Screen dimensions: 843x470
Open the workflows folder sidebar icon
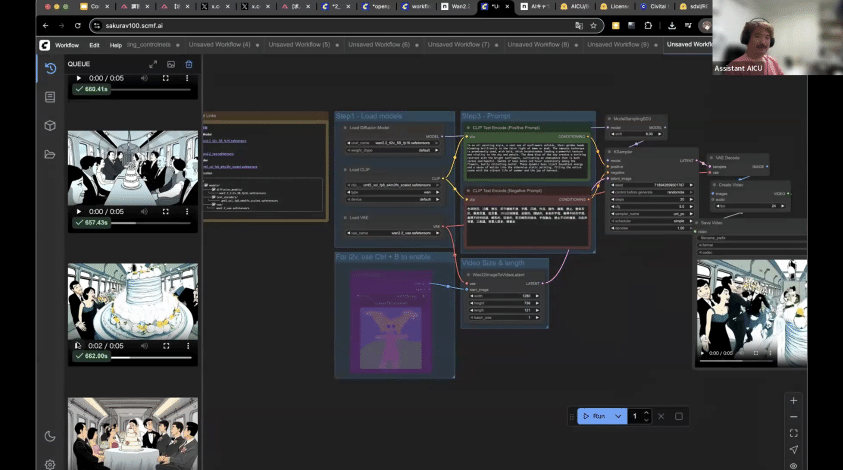click(50, 154)
